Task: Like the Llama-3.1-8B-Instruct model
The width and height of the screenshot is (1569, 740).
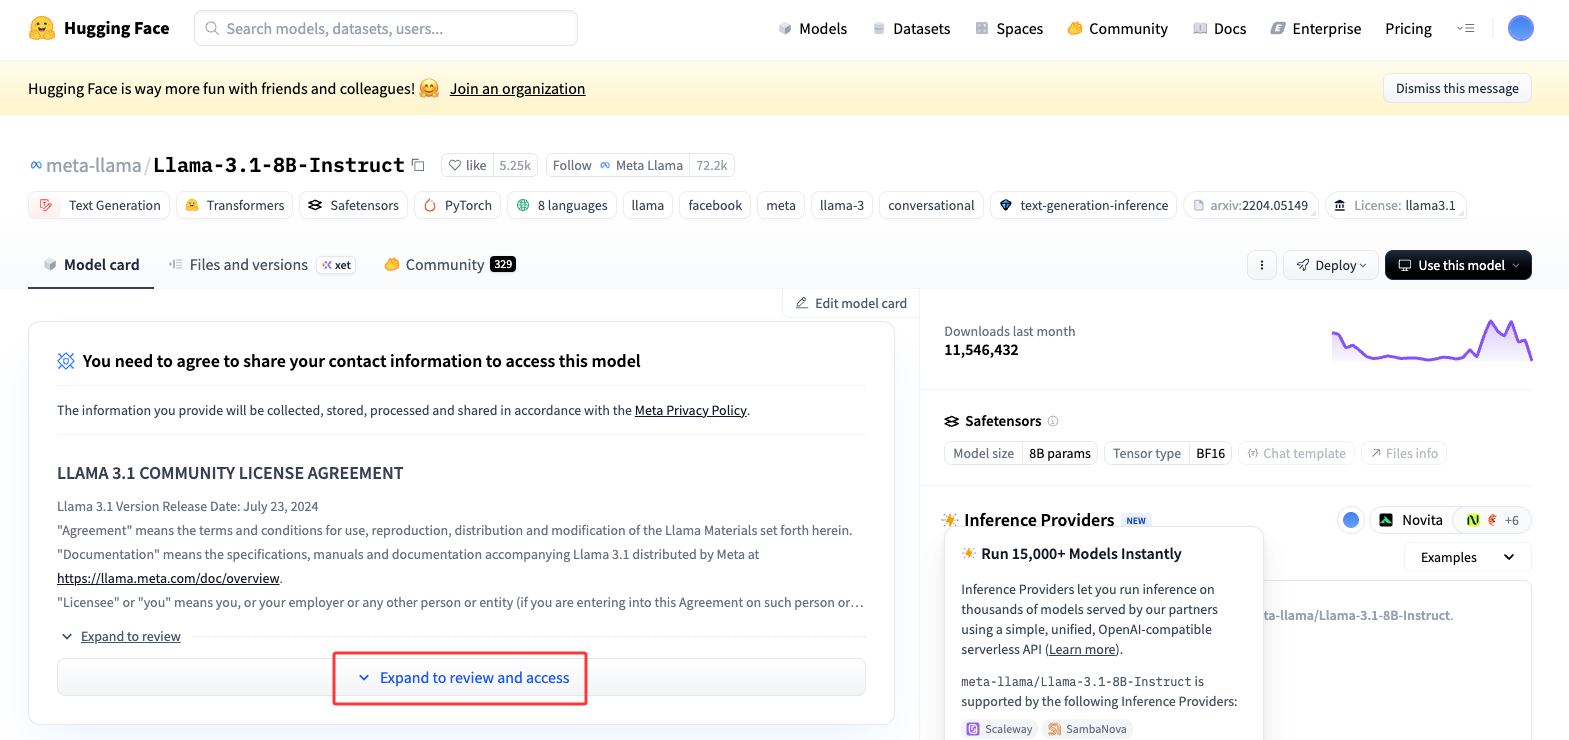Action: pyautogui.click(x=467, y=165)
